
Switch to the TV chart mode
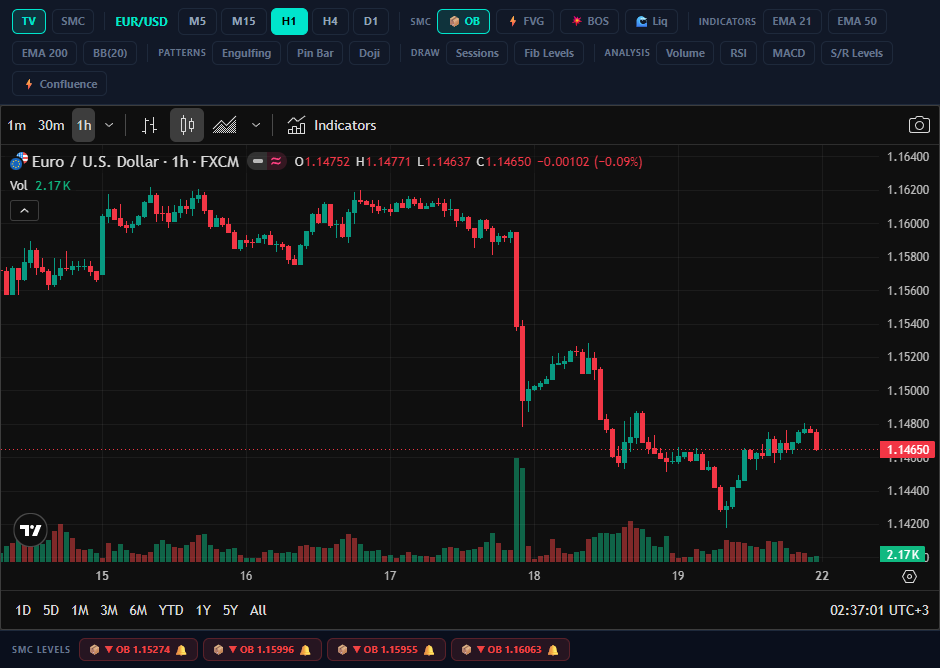[x=29, y=22]
